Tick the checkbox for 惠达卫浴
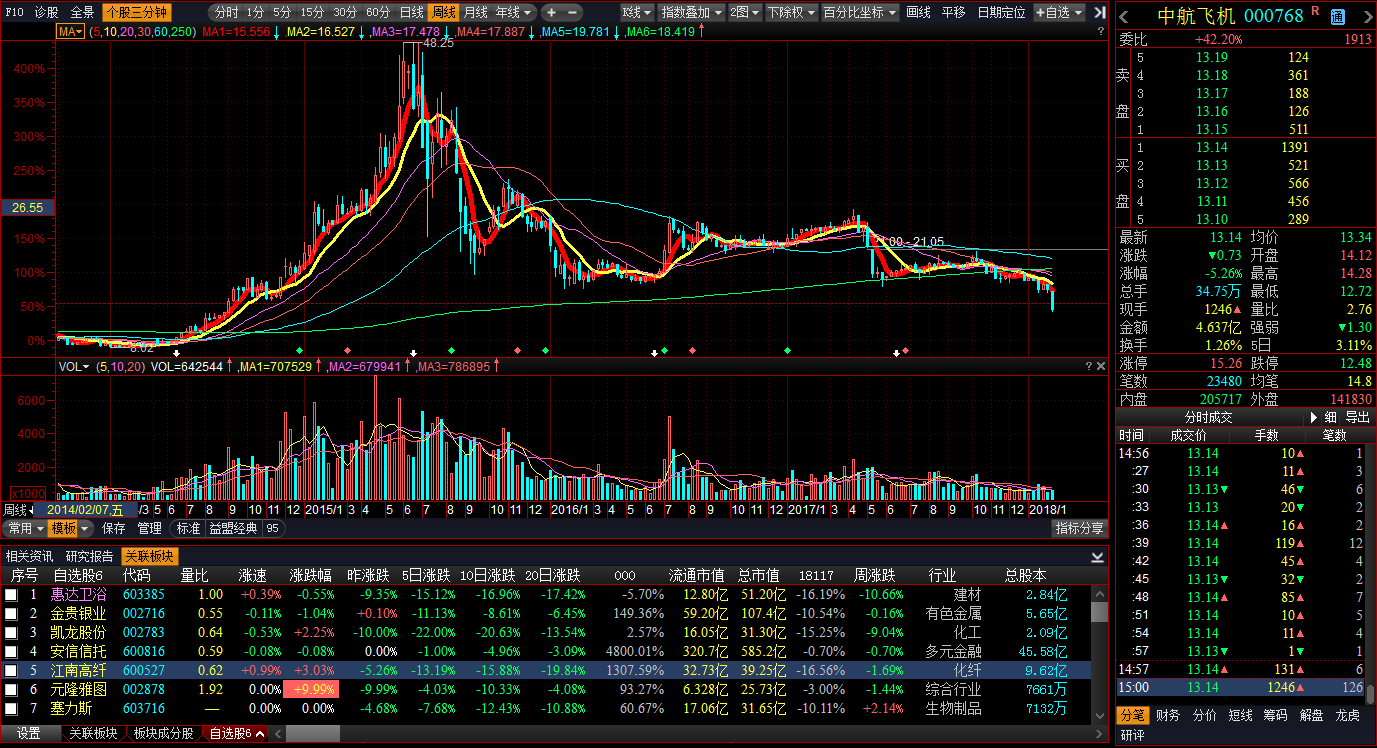The height and width of the screenshot is (748, 1377). click(11, 595)
